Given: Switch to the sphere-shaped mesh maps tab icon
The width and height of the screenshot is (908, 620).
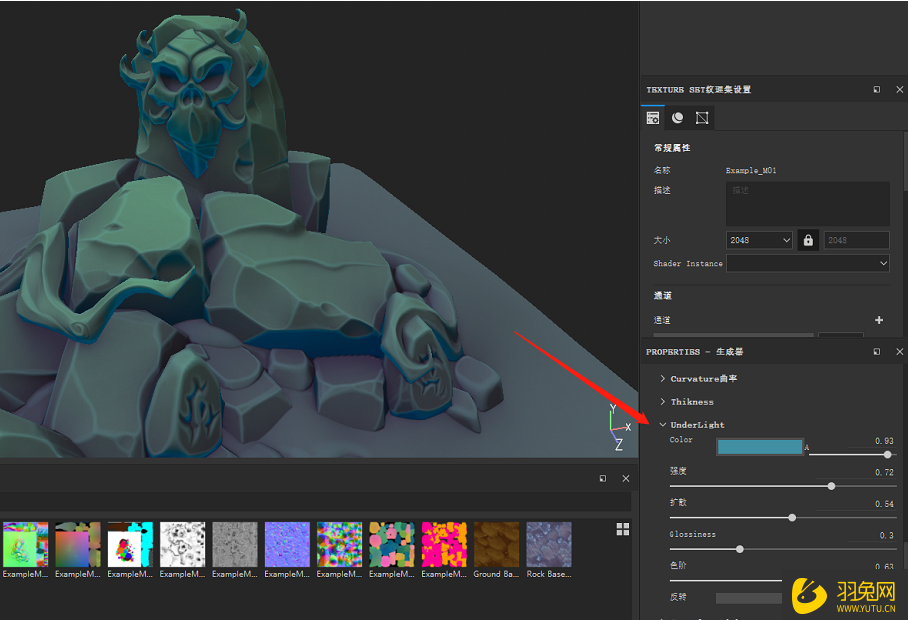Looking at the screenshot, I should [678, 118].
